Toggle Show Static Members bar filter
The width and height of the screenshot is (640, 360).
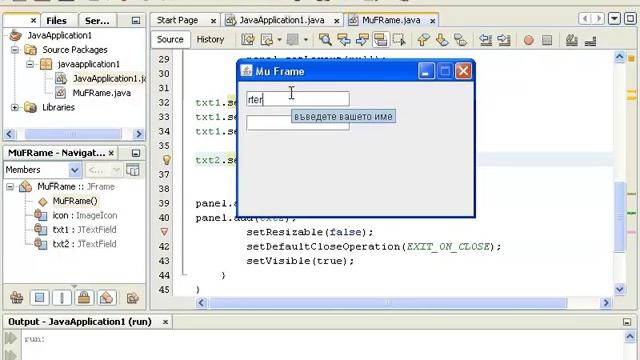coord(62,298)
